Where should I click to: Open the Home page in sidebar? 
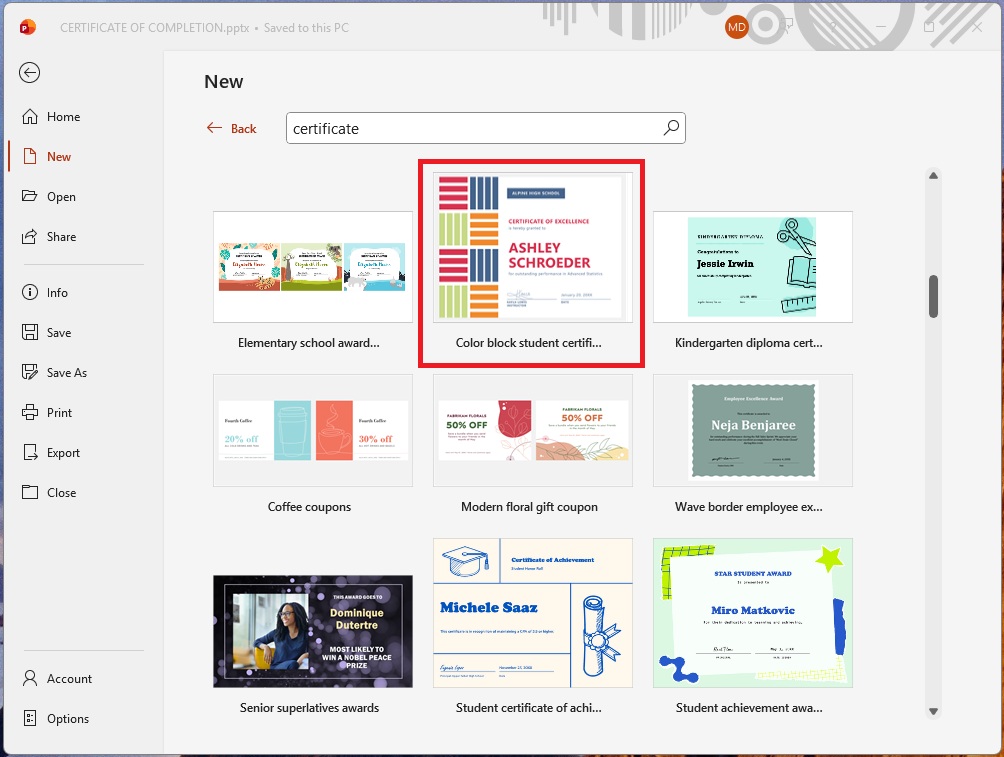pyautogui.click(x=63, y=117)
